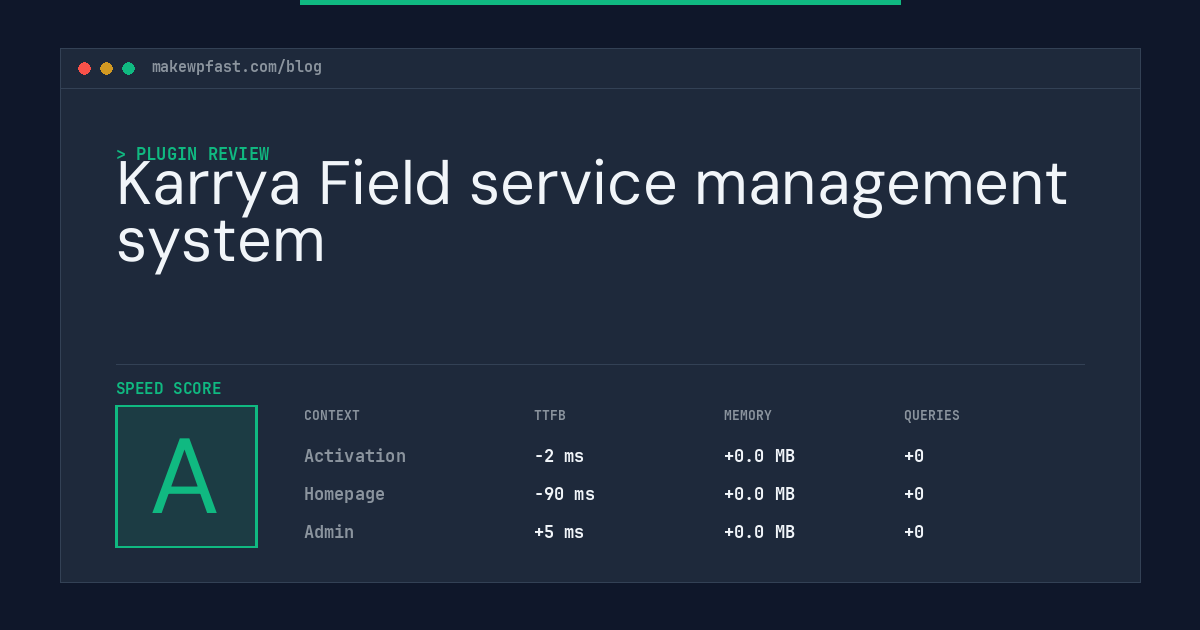Click the '-90 ms' TTFB value
The image size is (1200, 630).
coord(564,494)
